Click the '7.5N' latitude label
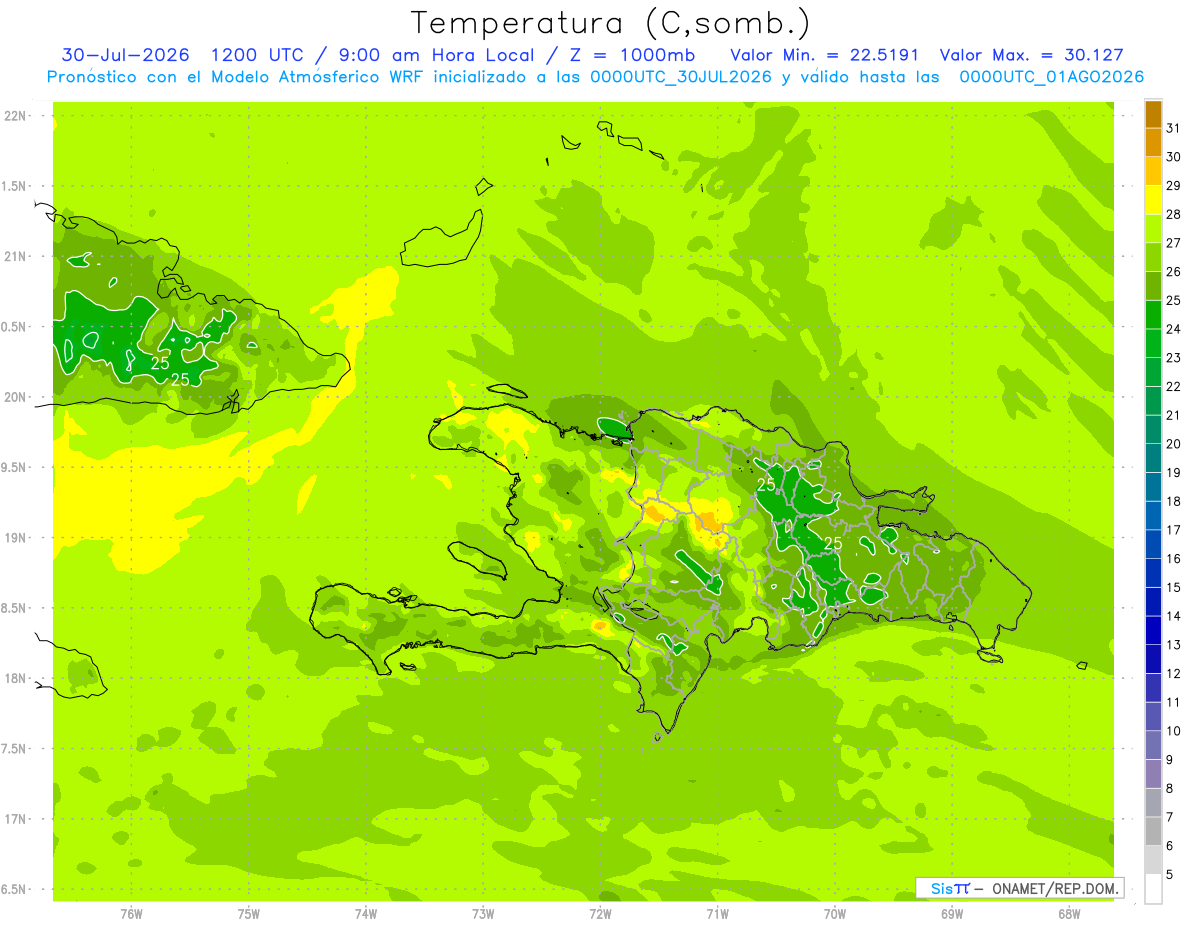Viewport: 1200px width, 927px height. pyautogui.click(x=15, y=749)
